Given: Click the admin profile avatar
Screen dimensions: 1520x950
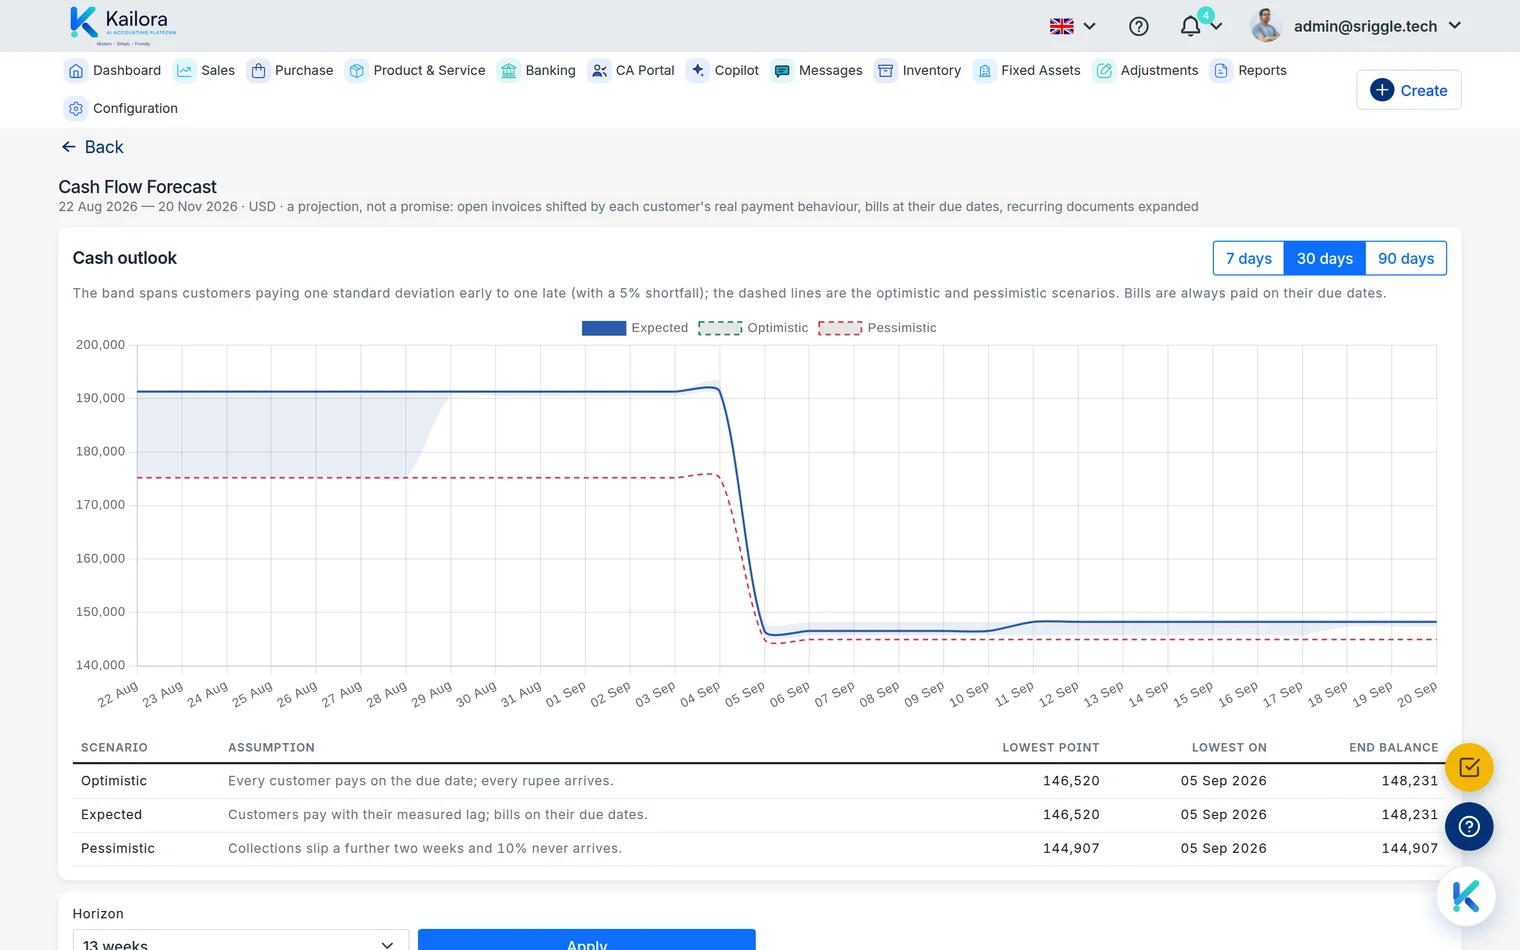Looking at the screenshot, I should [x=1266, y=26].
